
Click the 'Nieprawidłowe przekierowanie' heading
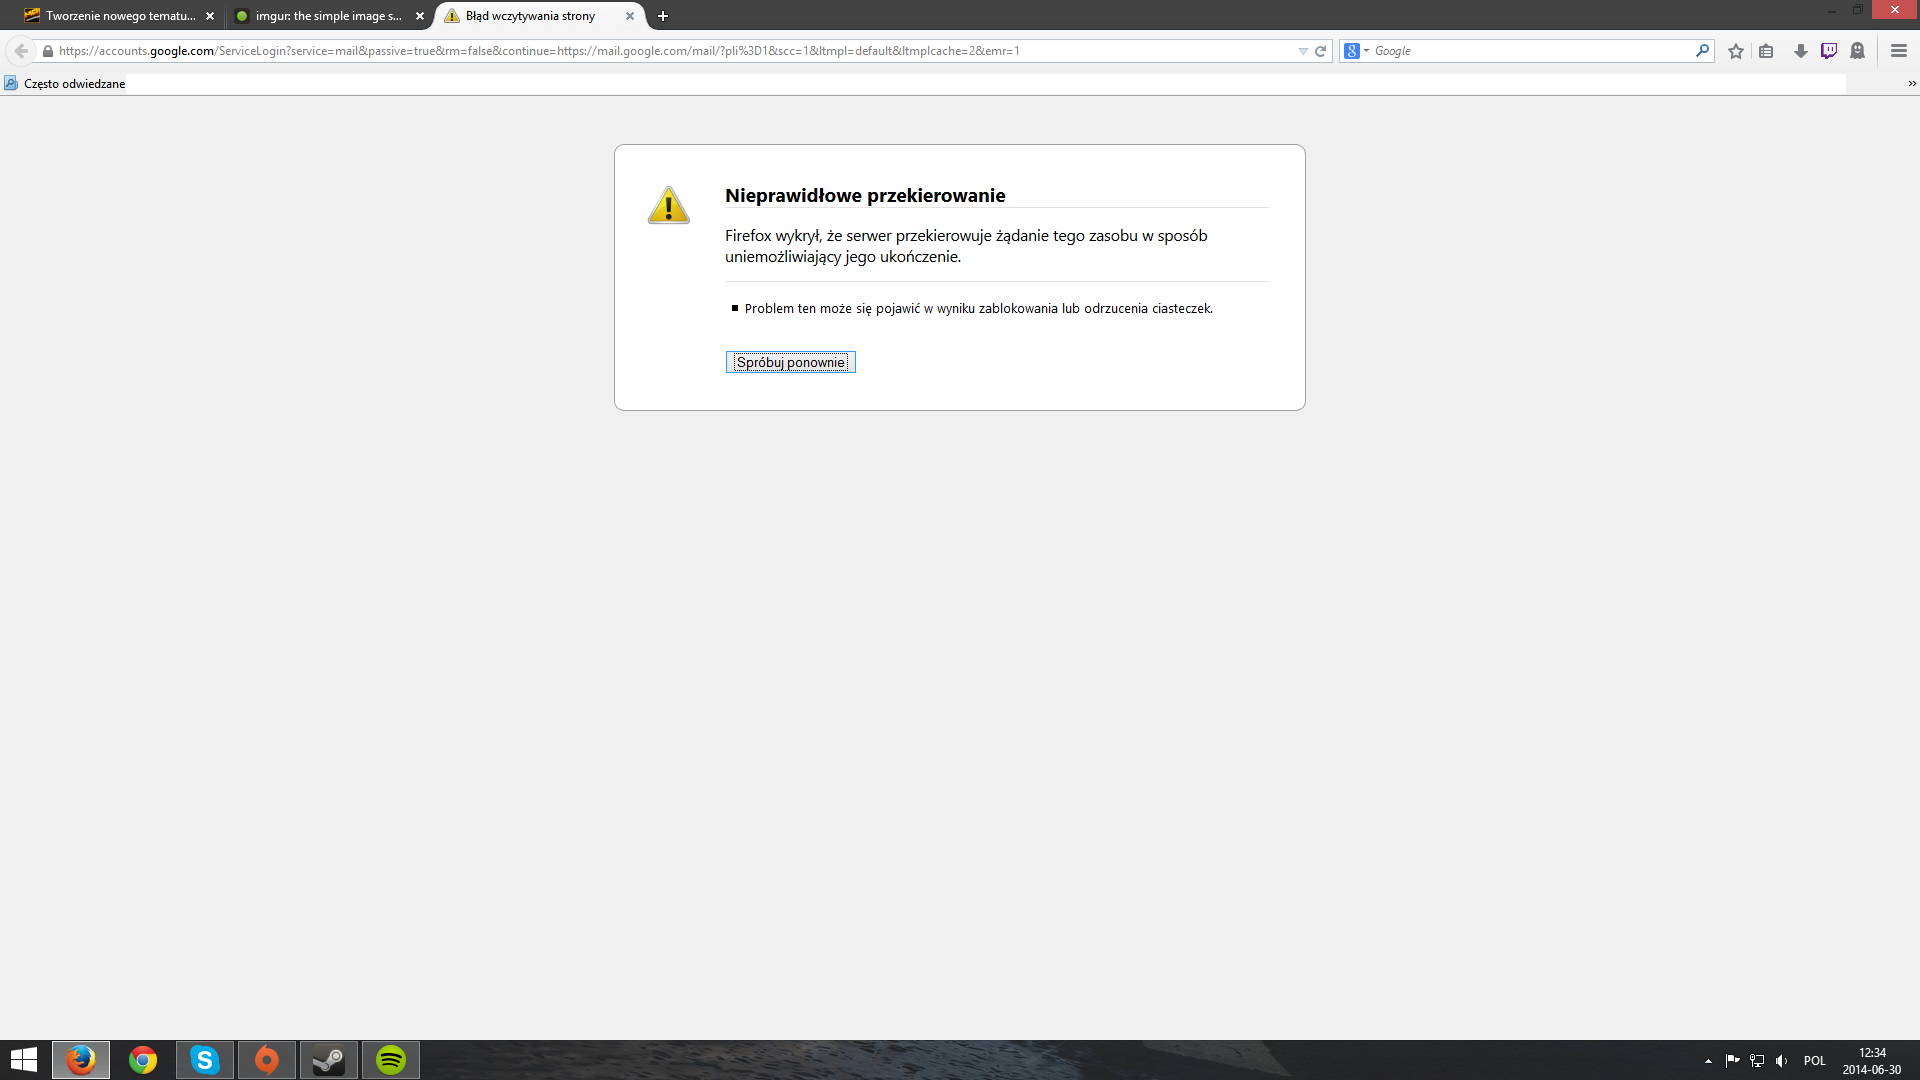click(x=865, y=196)
